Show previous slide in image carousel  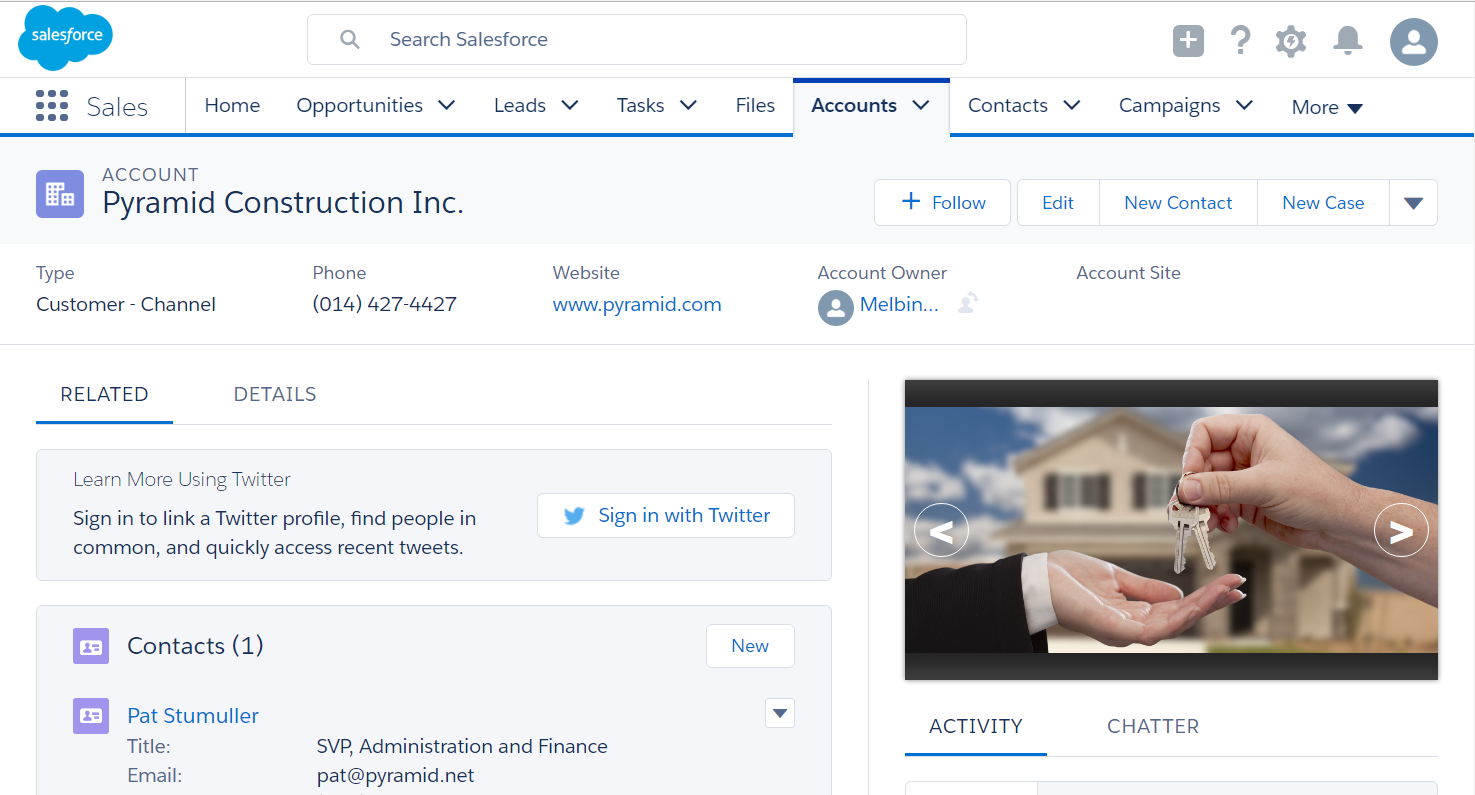pos(941,530)
